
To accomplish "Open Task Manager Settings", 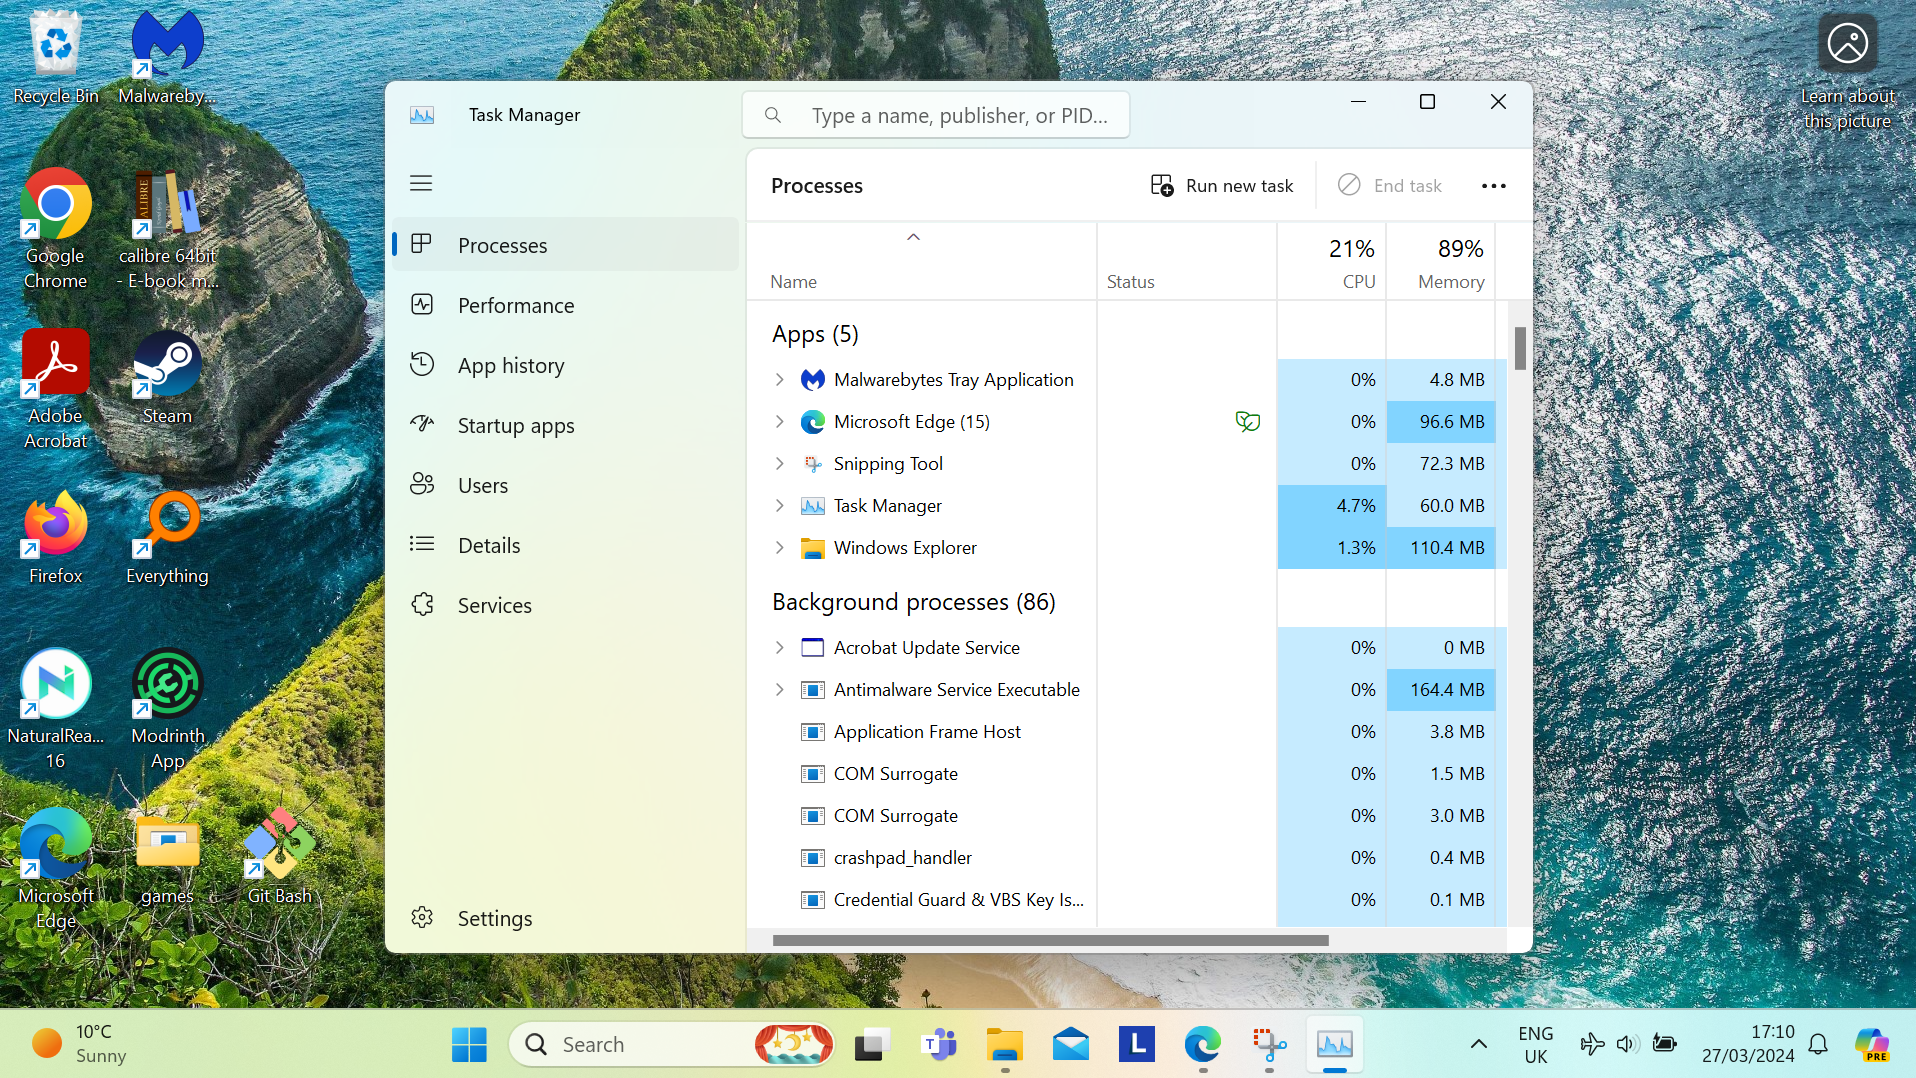I will point(495,917).
